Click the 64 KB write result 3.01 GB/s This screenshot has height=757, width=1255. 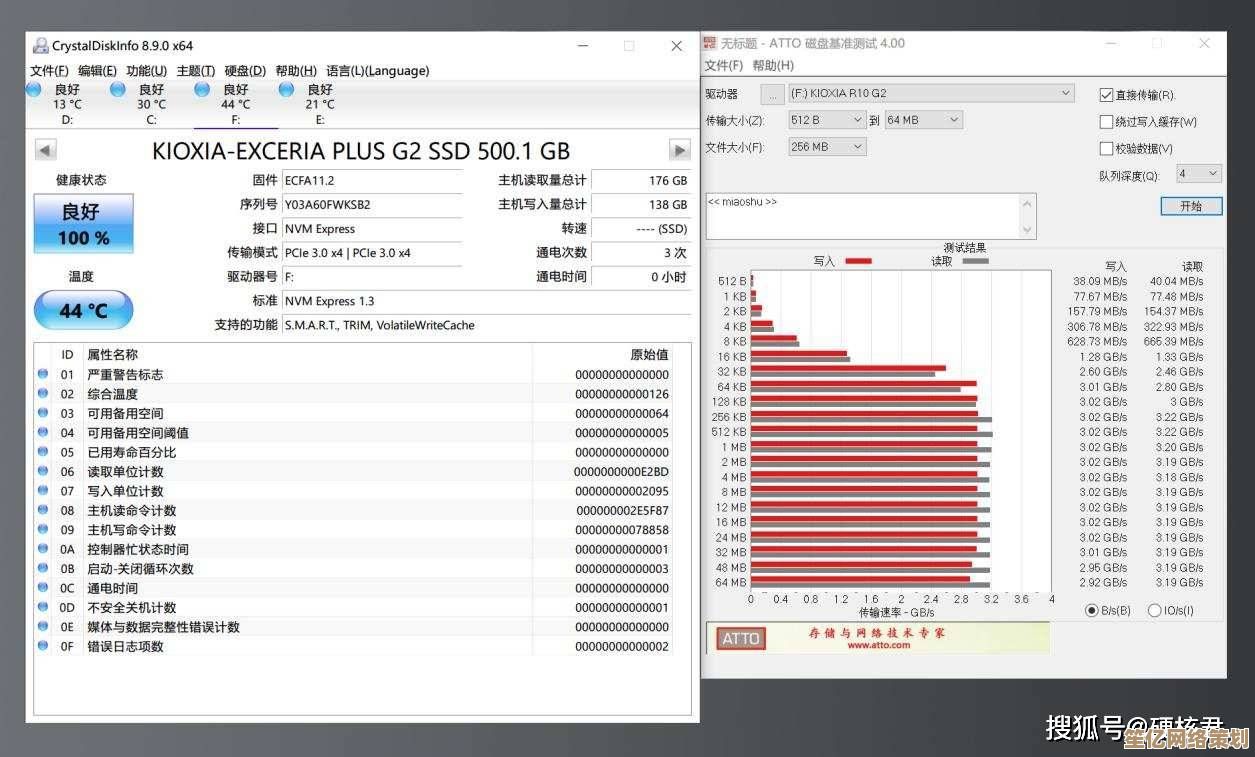pyautogui.click(x=1102, y=387)
